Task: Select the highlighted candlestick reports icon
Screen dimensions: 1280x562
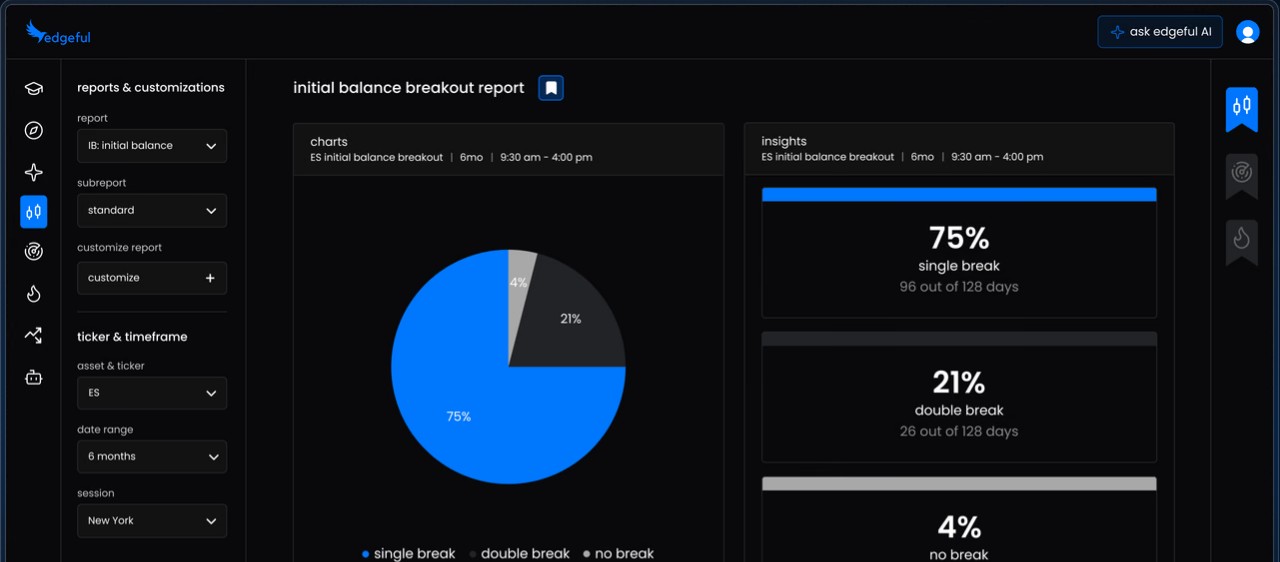Action: pos(33,212)
